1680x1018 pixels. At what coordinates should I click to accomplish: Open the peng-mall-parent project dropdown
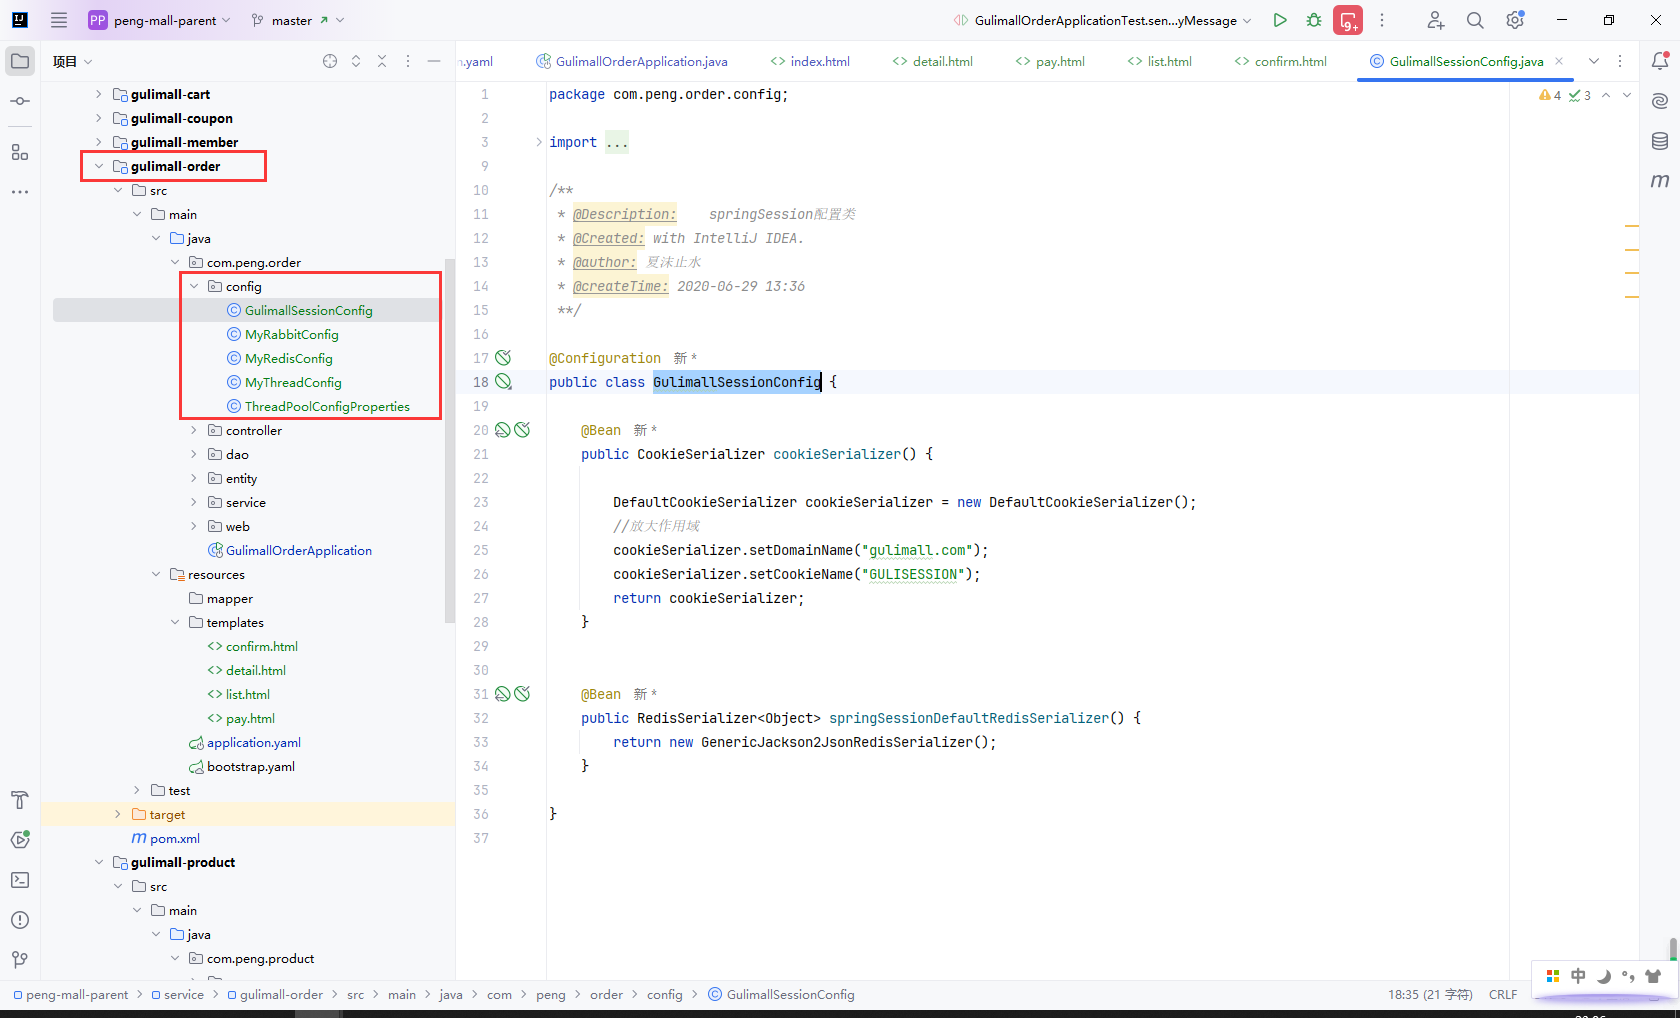(x=160, y=20)
